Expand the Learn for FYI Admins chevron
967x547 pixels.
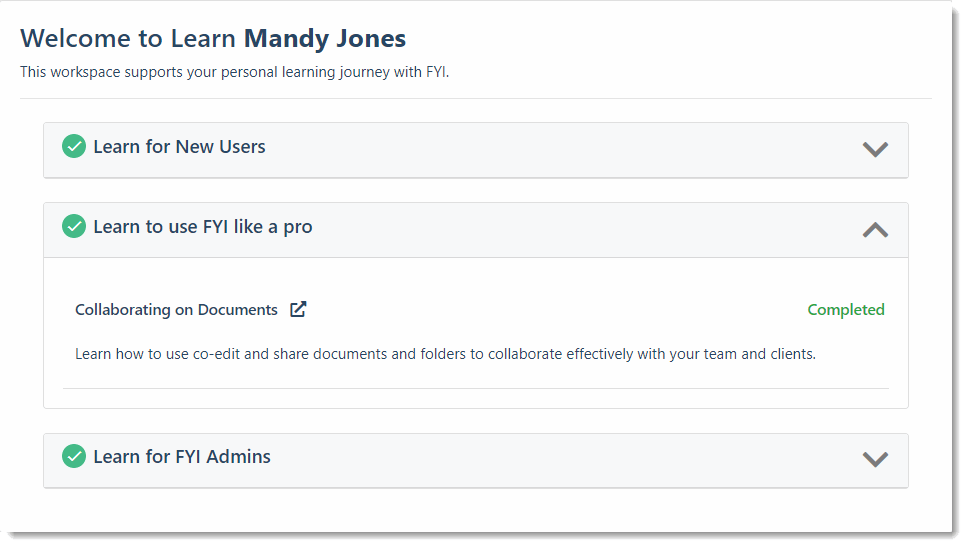[x=875, y=459]
